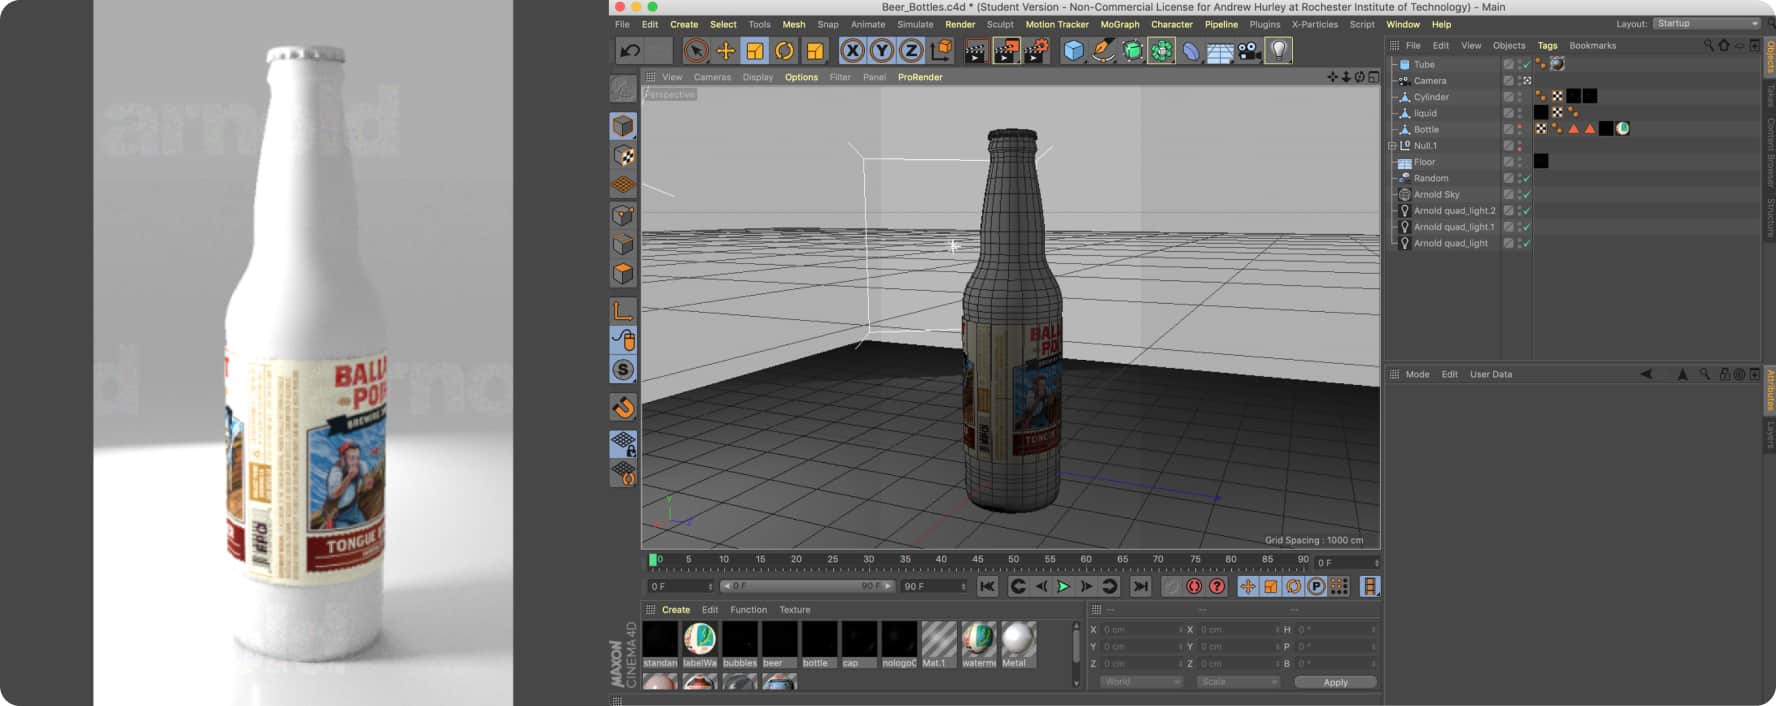The width and height of the screenshot is (1776, 706).
Task: Click the Undo arrow in the top toolbar
Action: (x=630, y=51)
